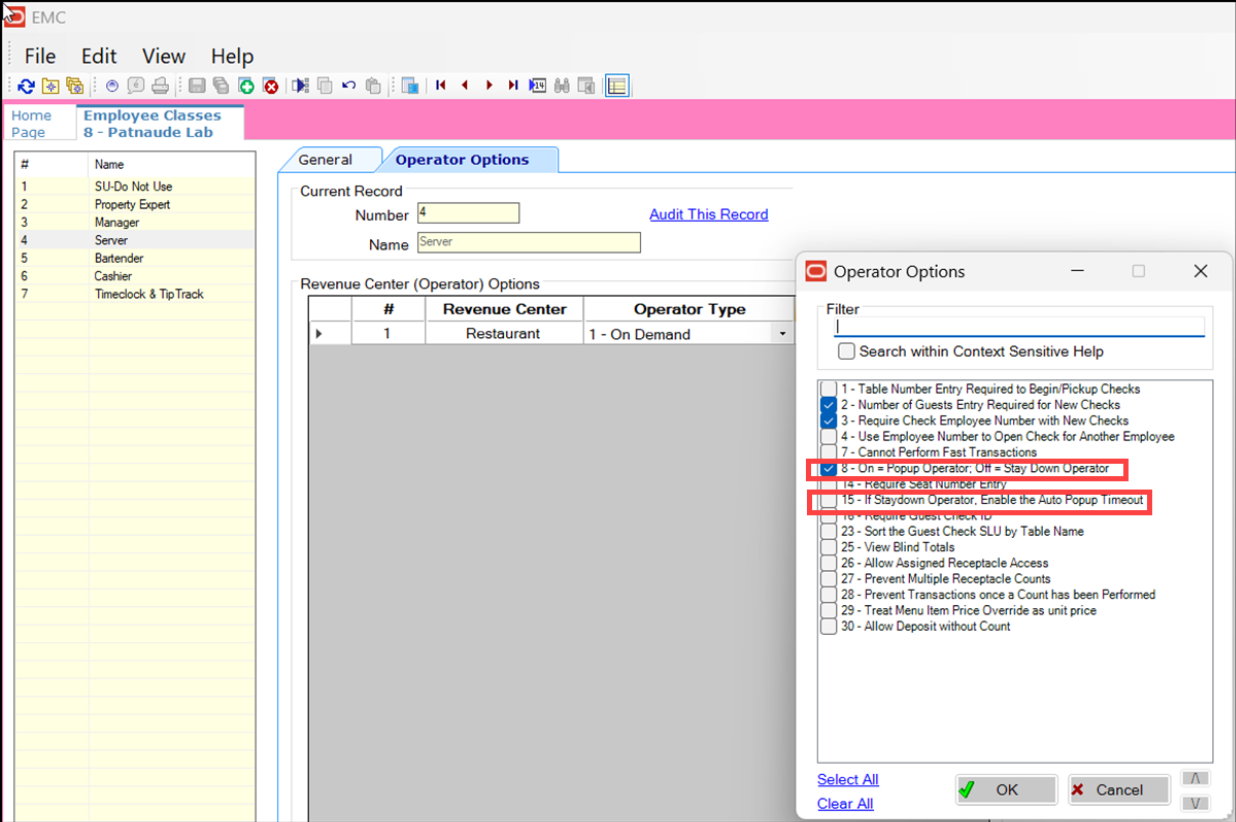This screenshot has width=1236, height=822.
Task: Enable option 1 Table Number Entry Required
Action: [x=828, y=389]
